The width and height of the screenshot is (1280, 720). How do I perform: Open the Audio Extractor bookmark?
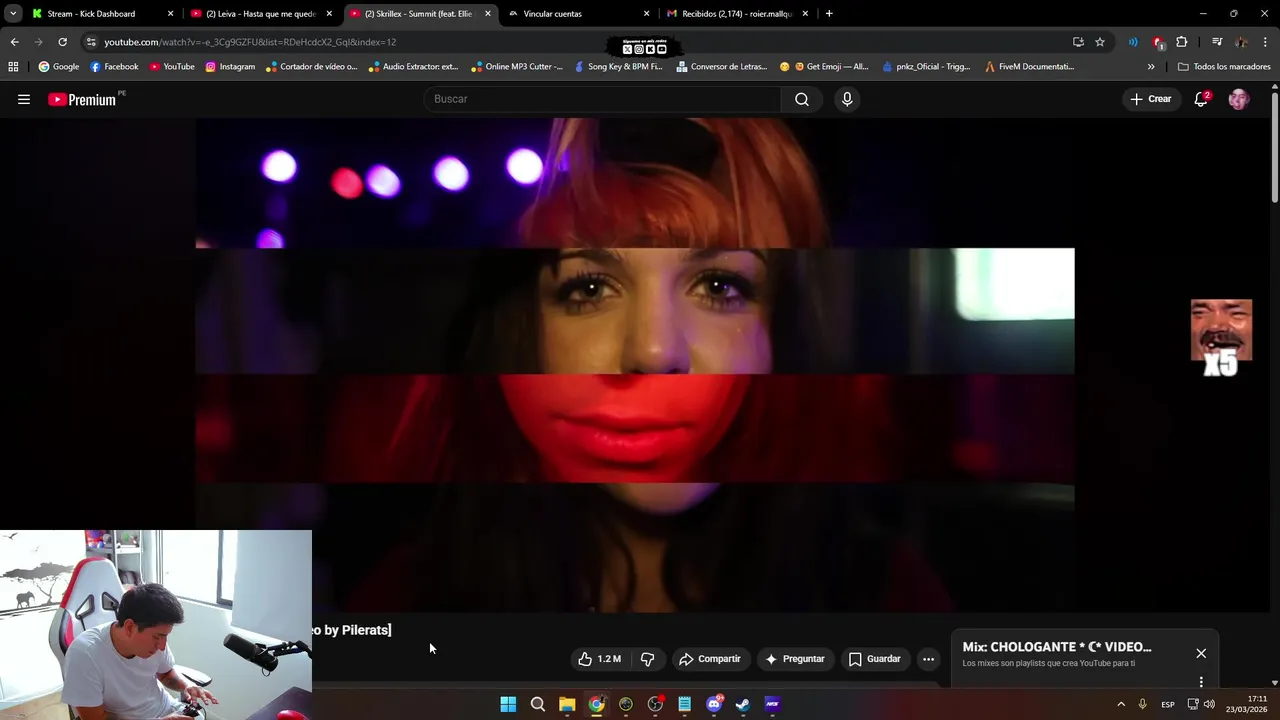point(413,67)
